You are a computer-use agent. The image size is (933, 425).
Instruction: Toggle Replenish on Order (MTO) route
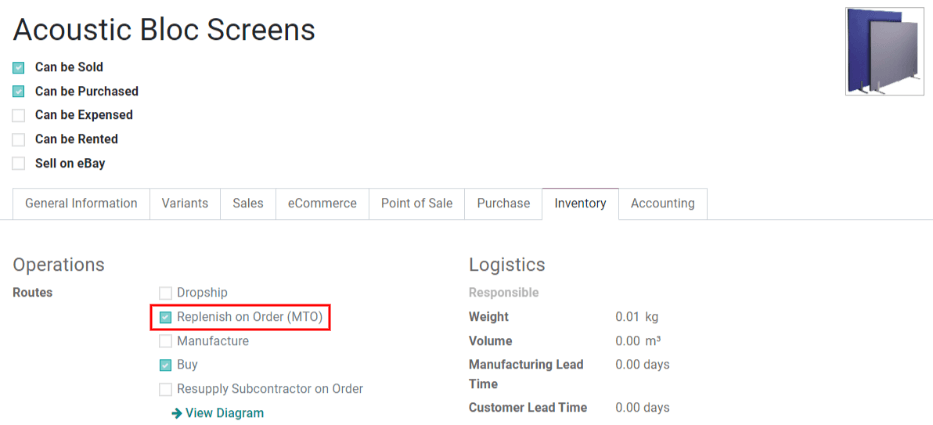[166, 318]
